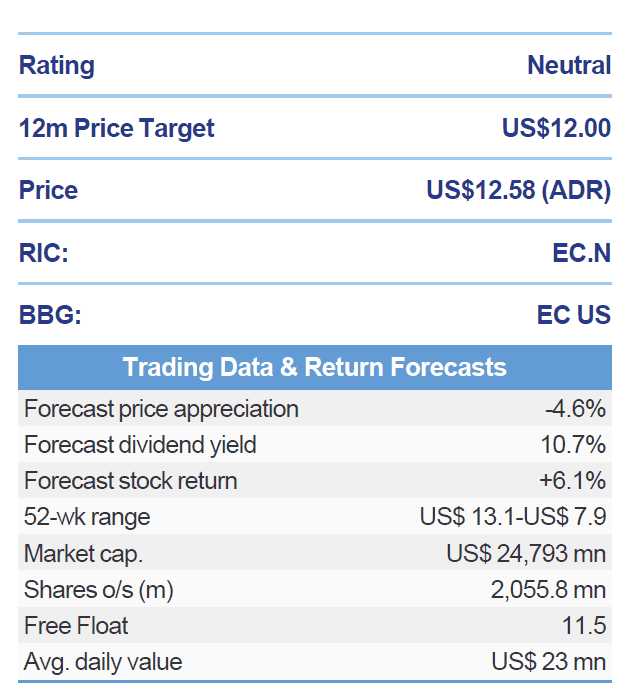Click the Rating label
Screen dimensions: 635x683
(x=57, y=66)
